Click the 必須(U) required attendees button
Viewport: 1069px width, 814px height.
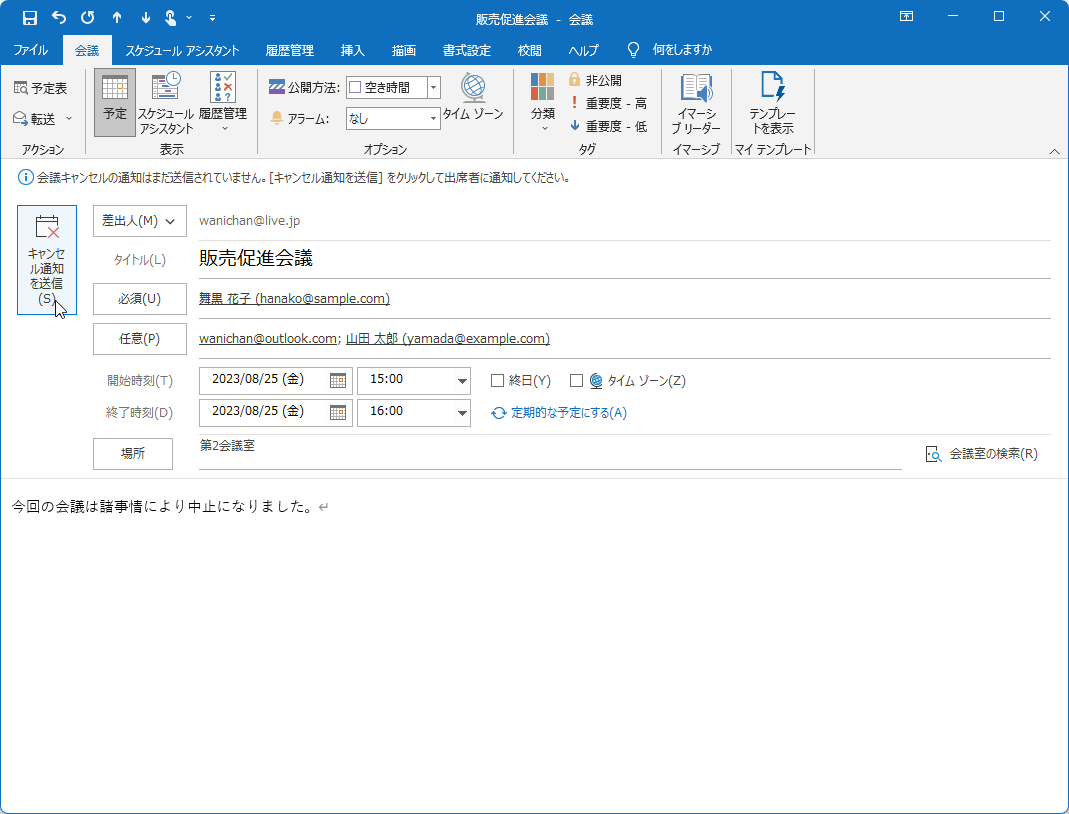(140, 299)
